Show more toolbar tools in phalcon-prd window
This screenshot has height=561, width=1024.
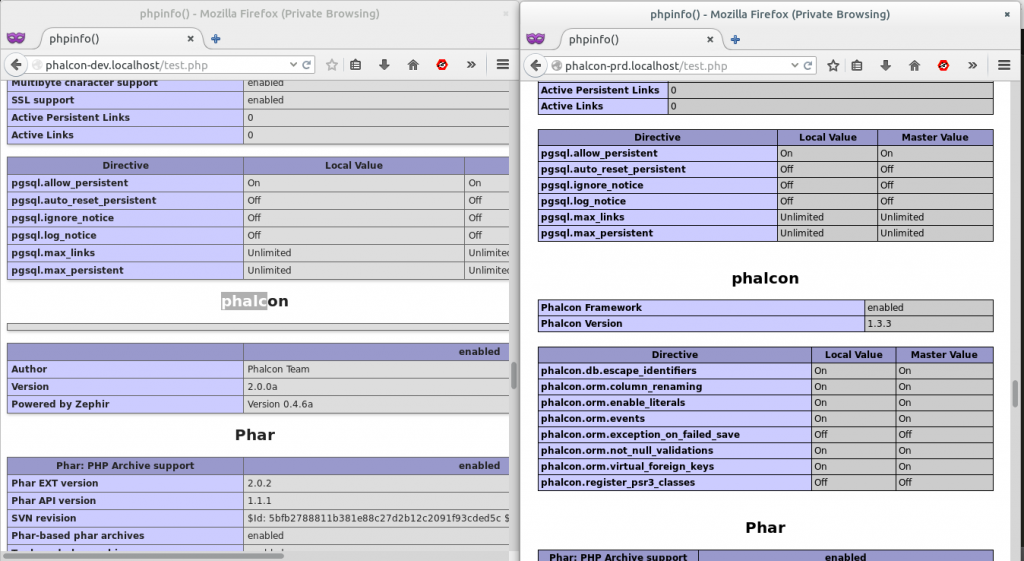[x=972, y=65]
